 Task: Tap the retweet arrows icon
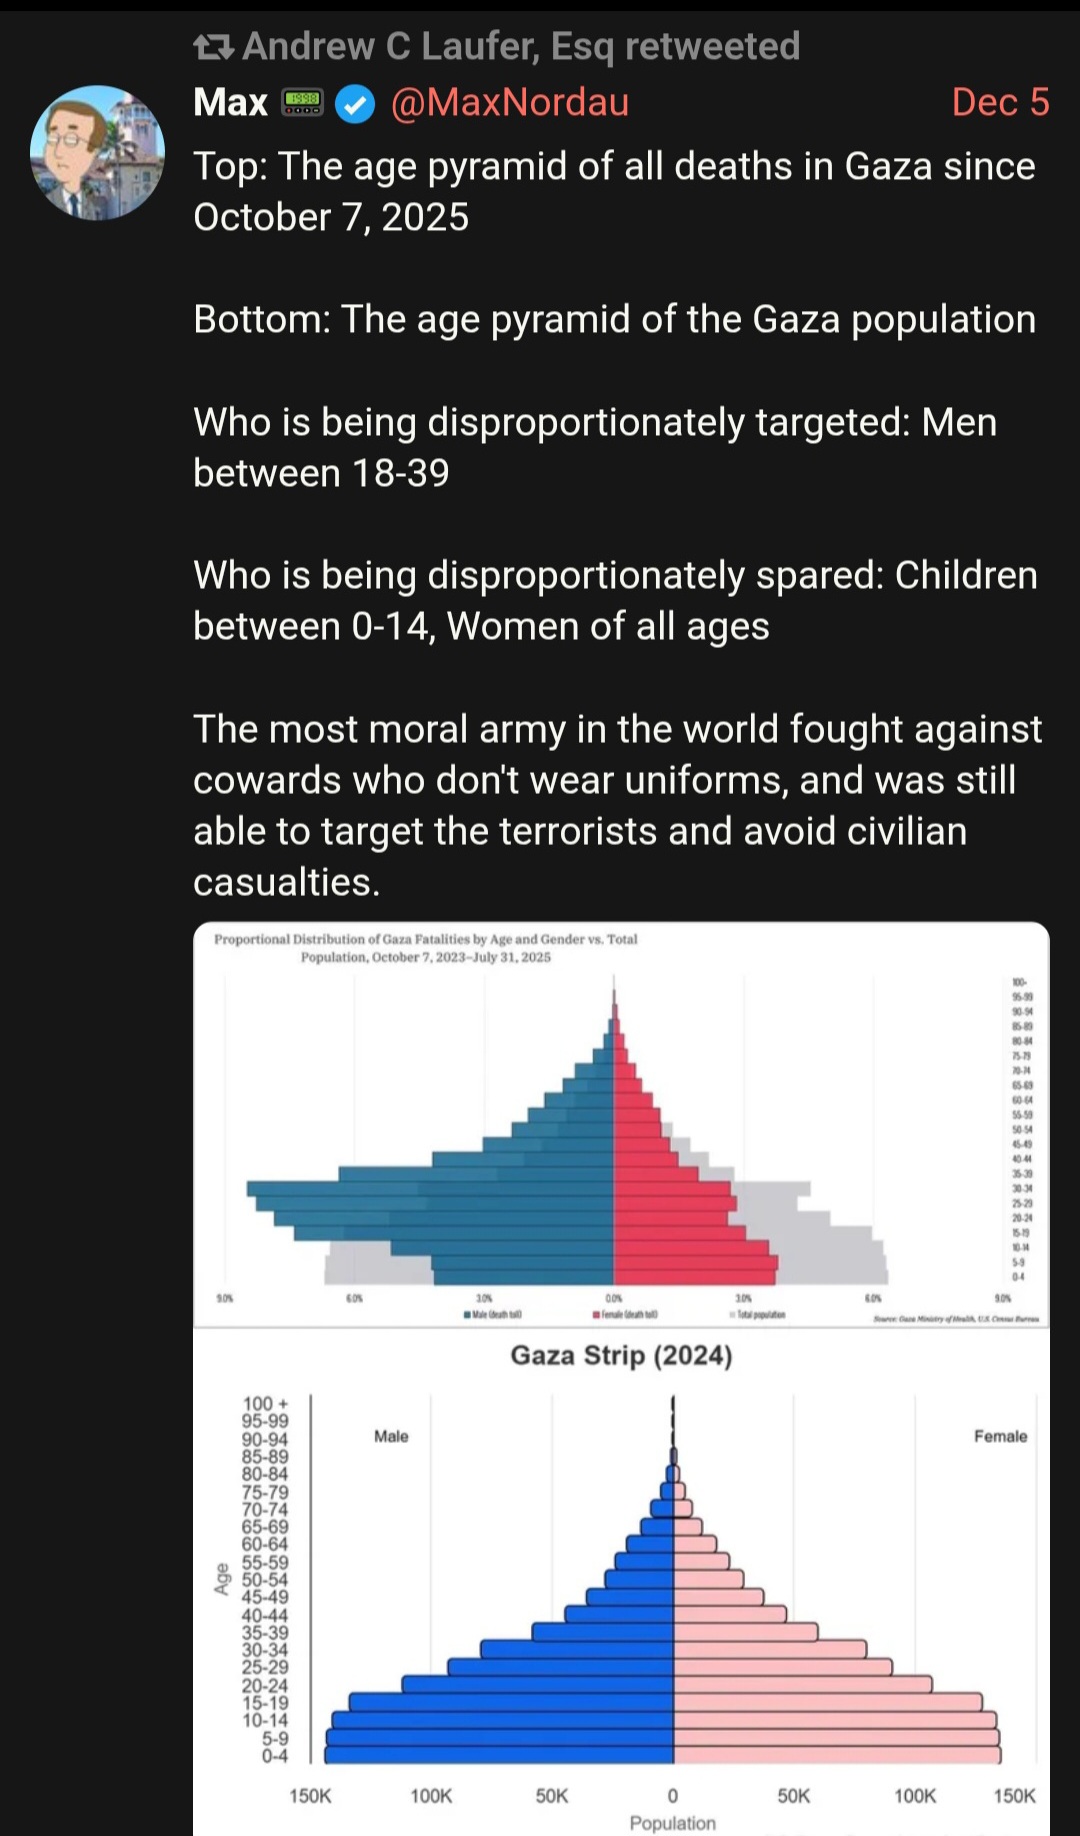pos(213,46)
